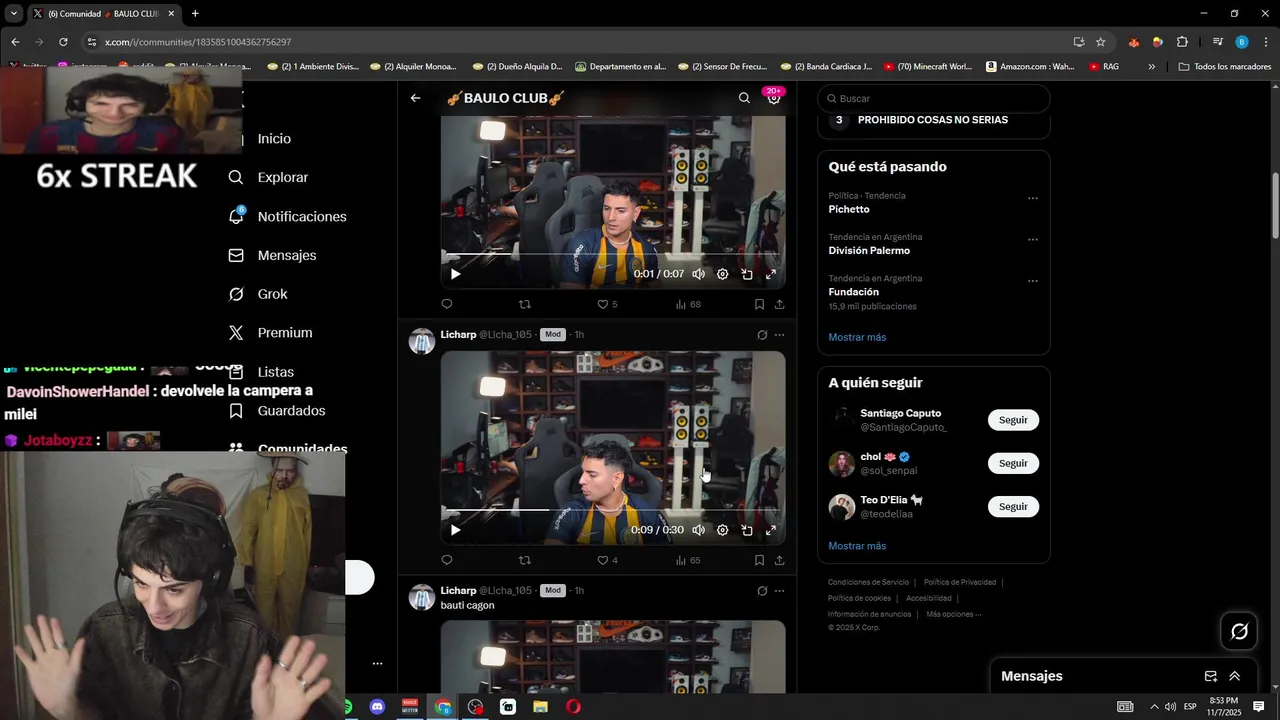Screen dimensions: 1280x720
Task: Open more options for Fundación trend
Action: (1033, 281)
